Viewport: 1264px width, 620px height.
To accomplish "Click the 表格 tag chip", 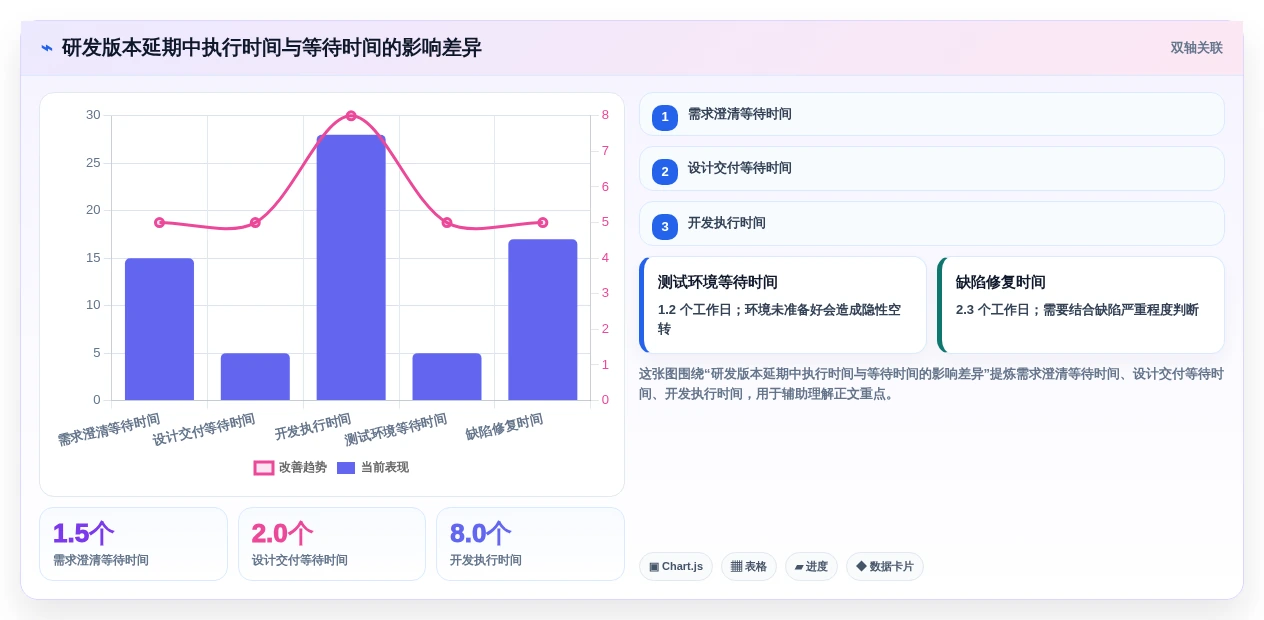I will [x=749, y=567].
